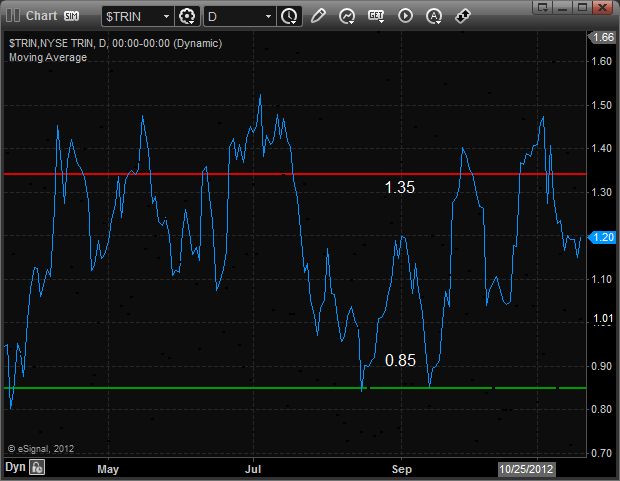Screen dimensions: 620x481
Task: Click the blue 1.20 current price marker
Action: 601,237
